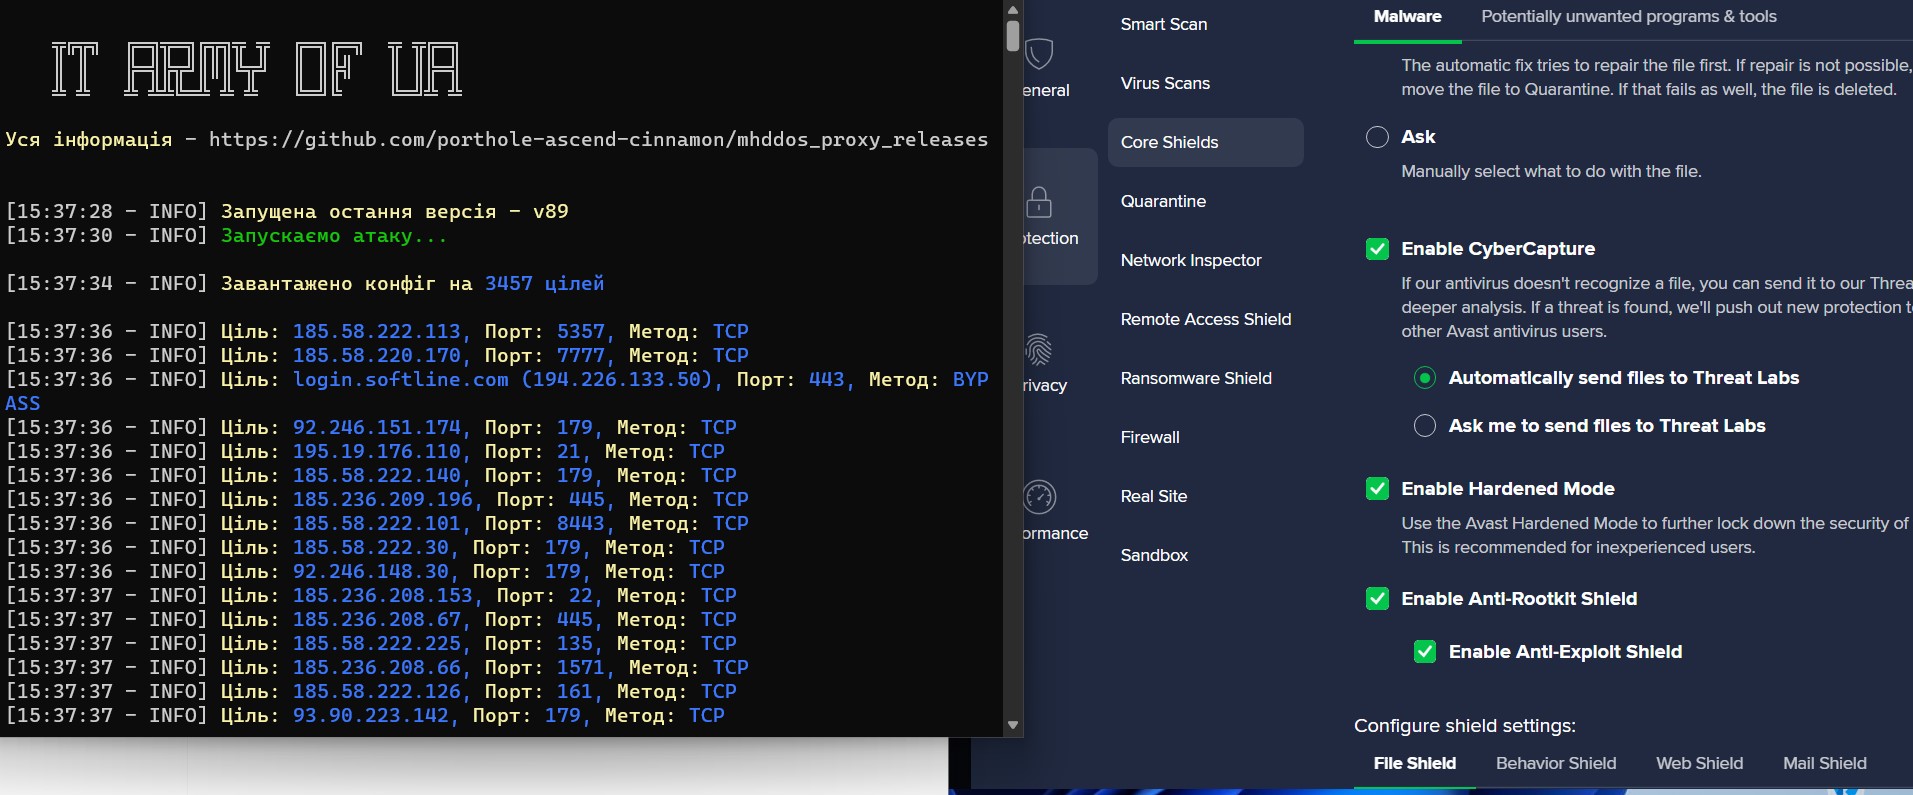Click IP 185.236.208.153 in terminal

(383, 595)
